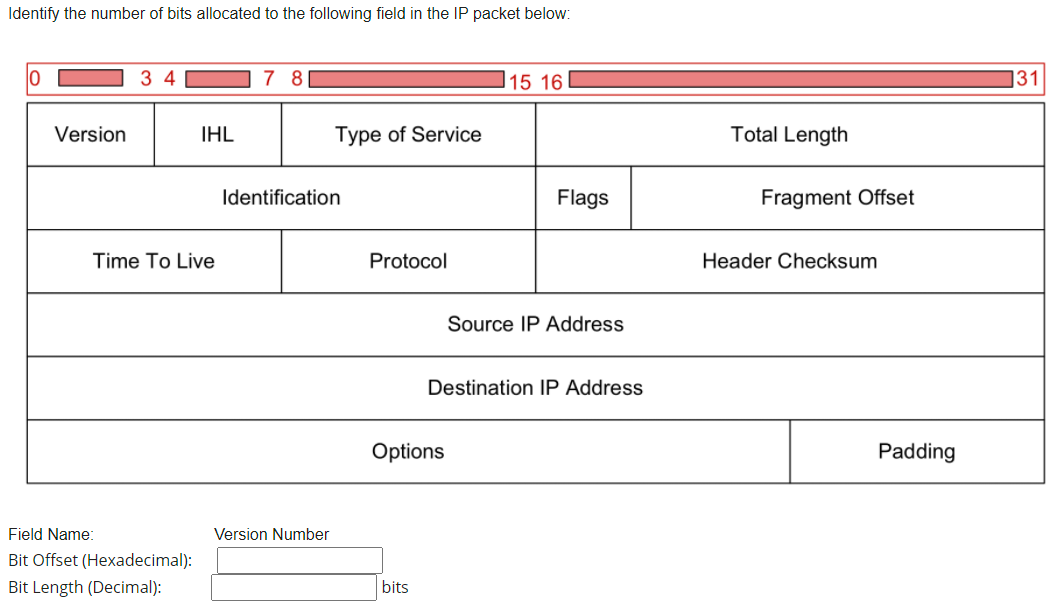Click the bit number 31 in ruler
This screenshot has width=1058, height=610.
(x=1028, y=78)
